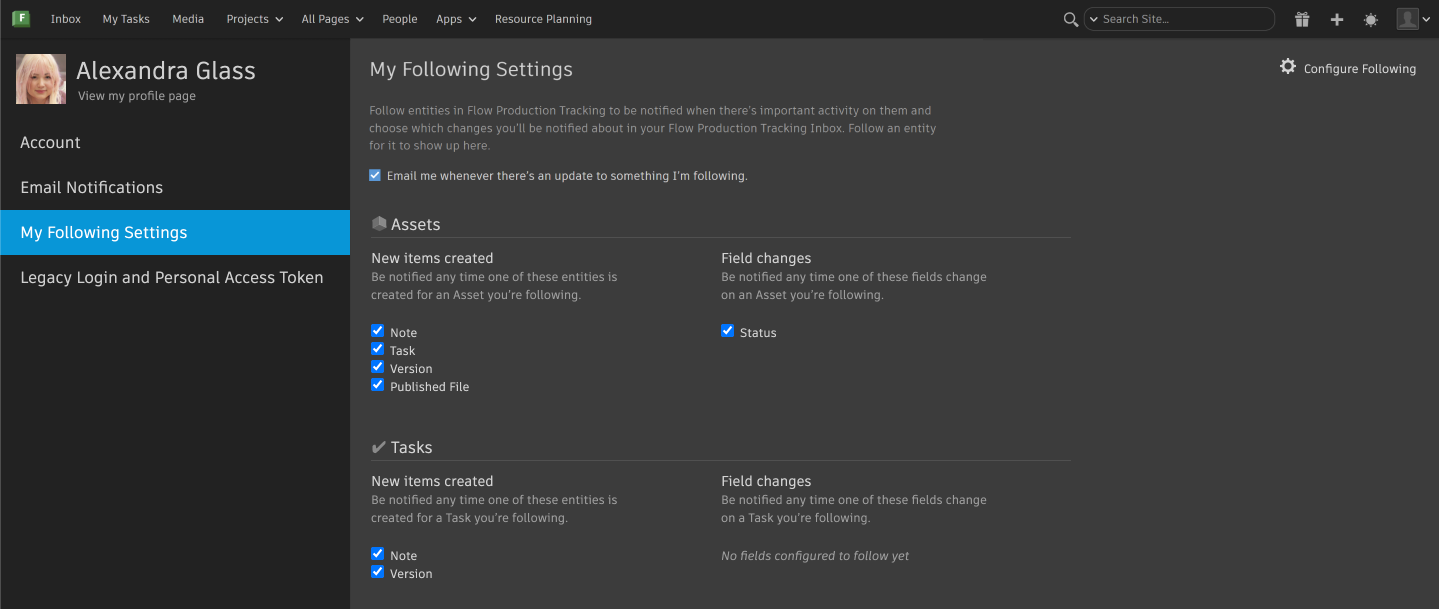Open the Inbox page

(x=66, y=19)
